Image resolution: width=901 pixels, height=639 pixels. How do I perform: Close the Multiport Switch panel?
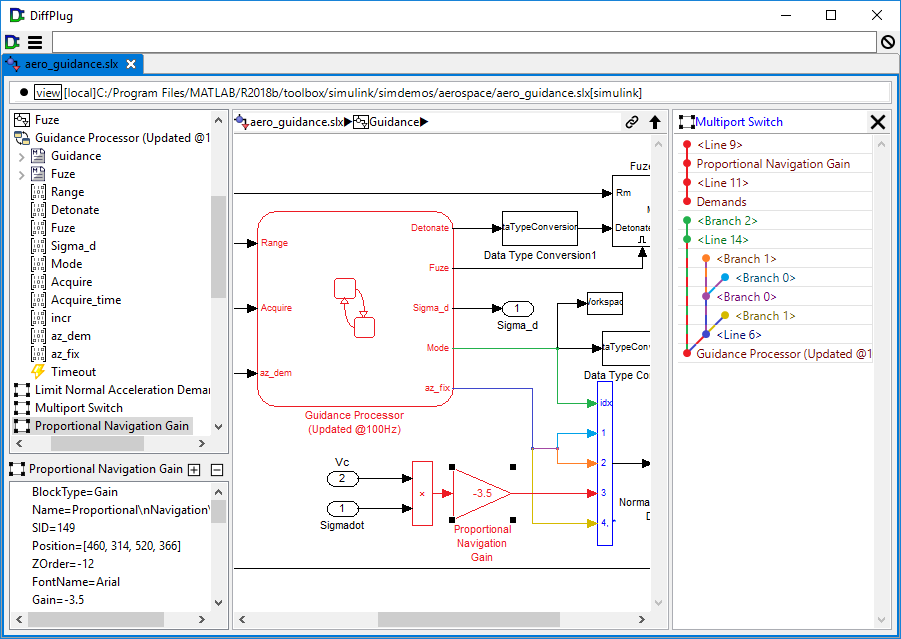pos(877,122)
